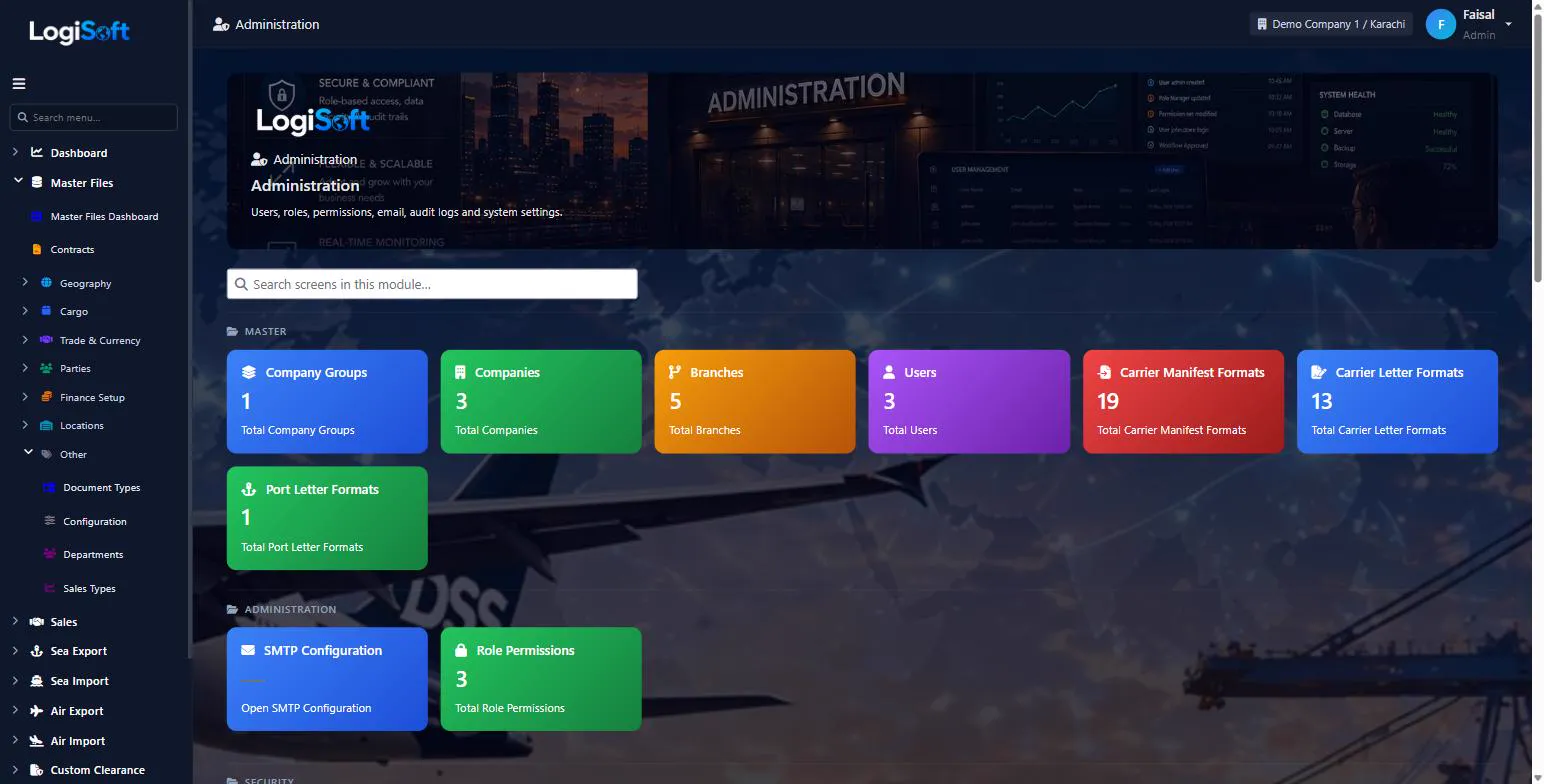
Task: Click the Sea Import ship icon
Action: (37, 681)
